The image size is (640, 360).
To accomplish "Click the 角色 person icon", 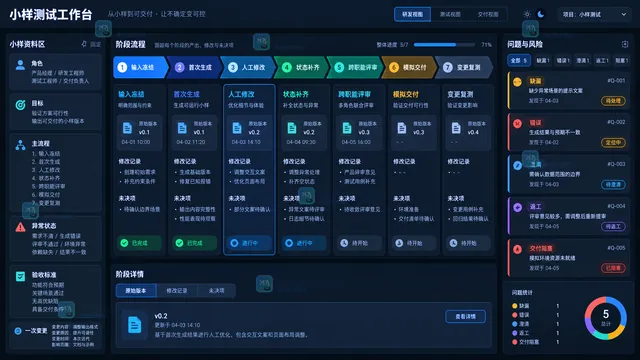I will 20,65.
